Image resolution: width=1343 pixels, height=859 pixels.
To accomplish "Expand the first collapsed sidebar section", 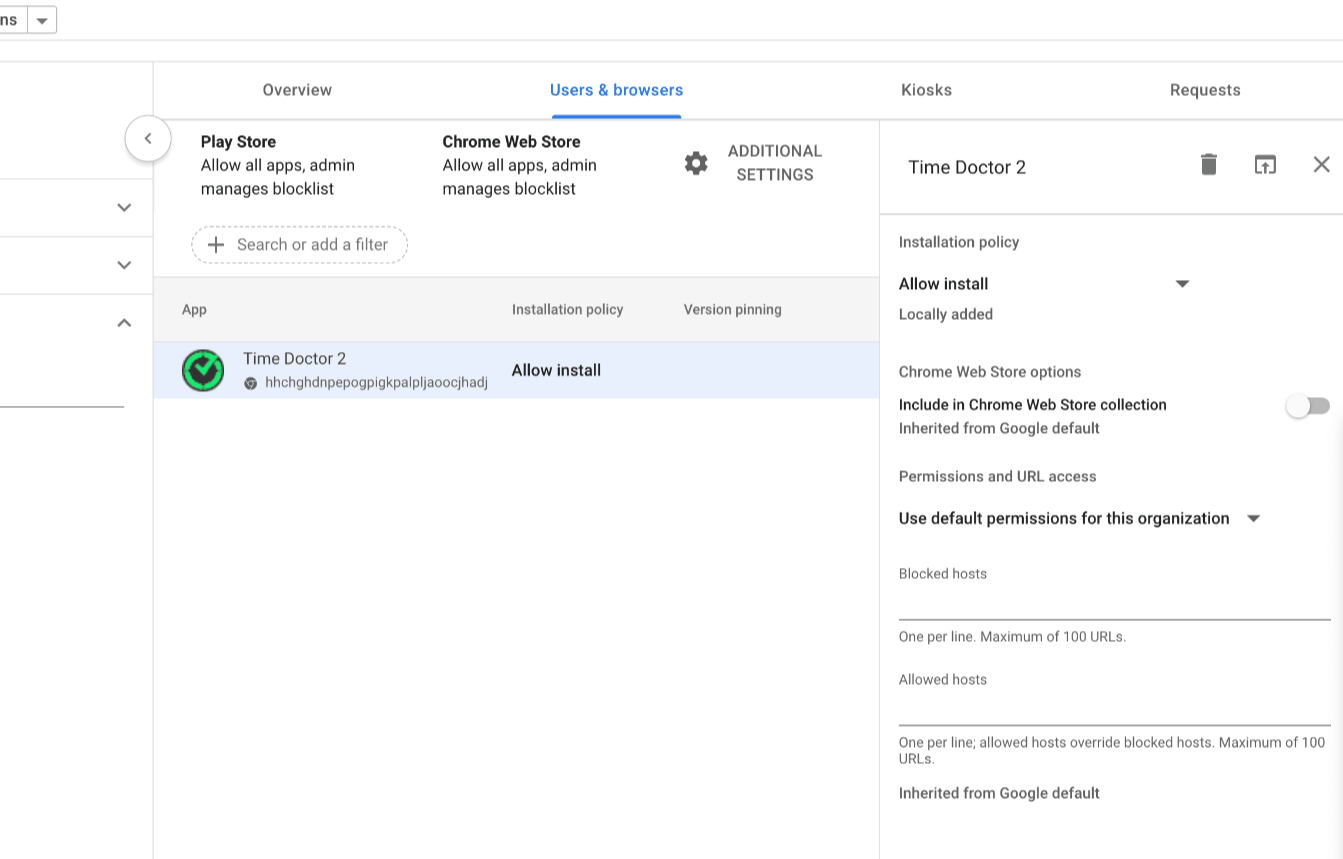I will 124,208.
